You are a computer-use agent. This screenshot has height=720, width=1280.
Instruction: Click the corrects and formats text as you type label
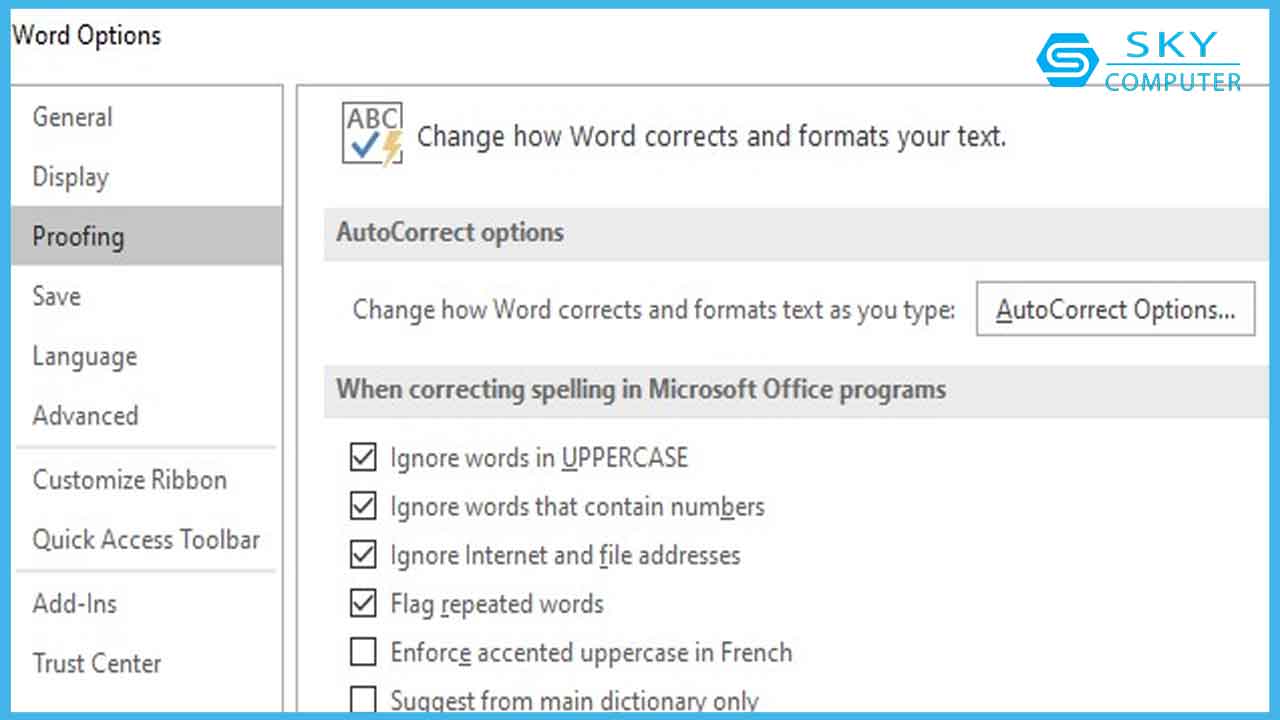654,309
